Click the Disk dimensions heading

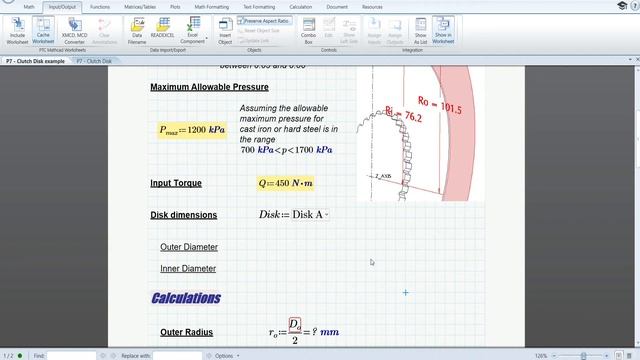(x=184, y=215)
